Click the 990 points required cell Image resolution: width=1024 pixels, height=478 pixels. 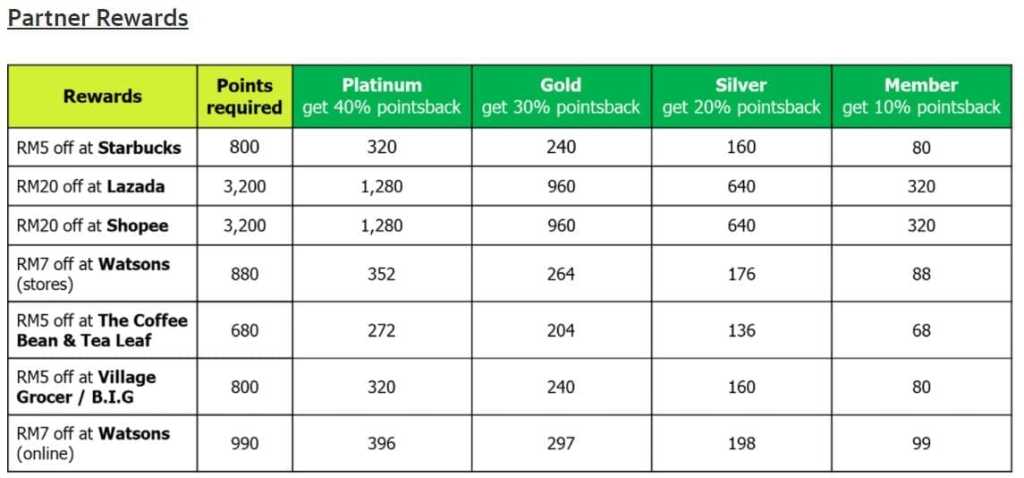(x=243, y=443)
